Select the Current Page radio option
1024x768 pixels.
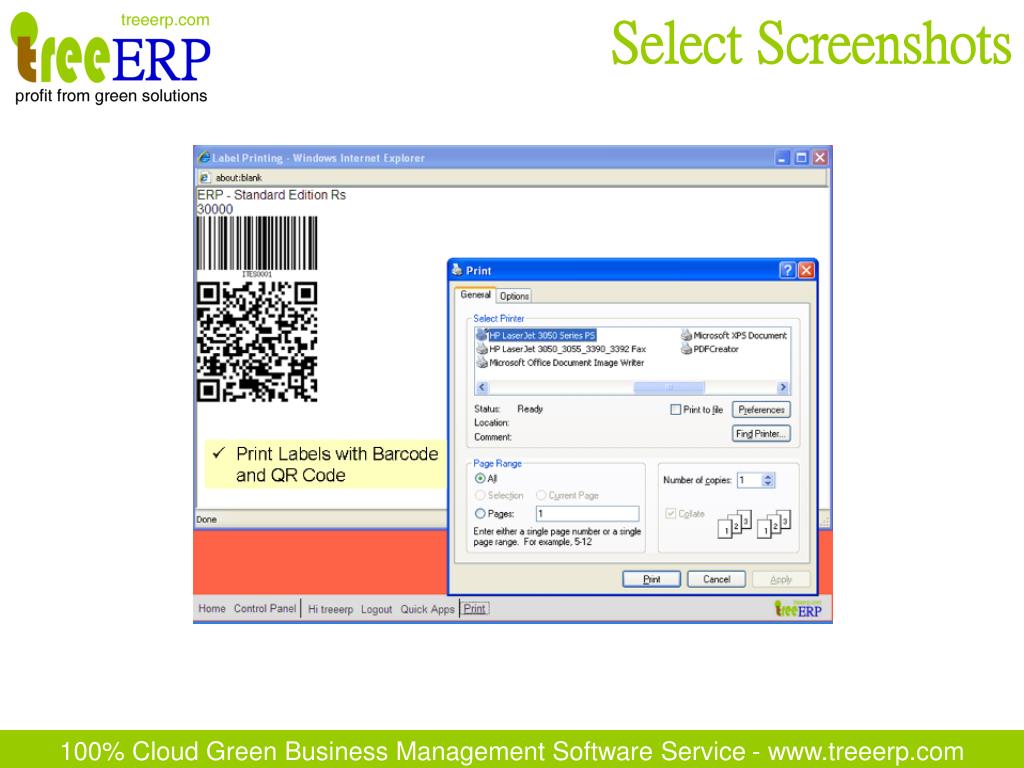(541, 495)
